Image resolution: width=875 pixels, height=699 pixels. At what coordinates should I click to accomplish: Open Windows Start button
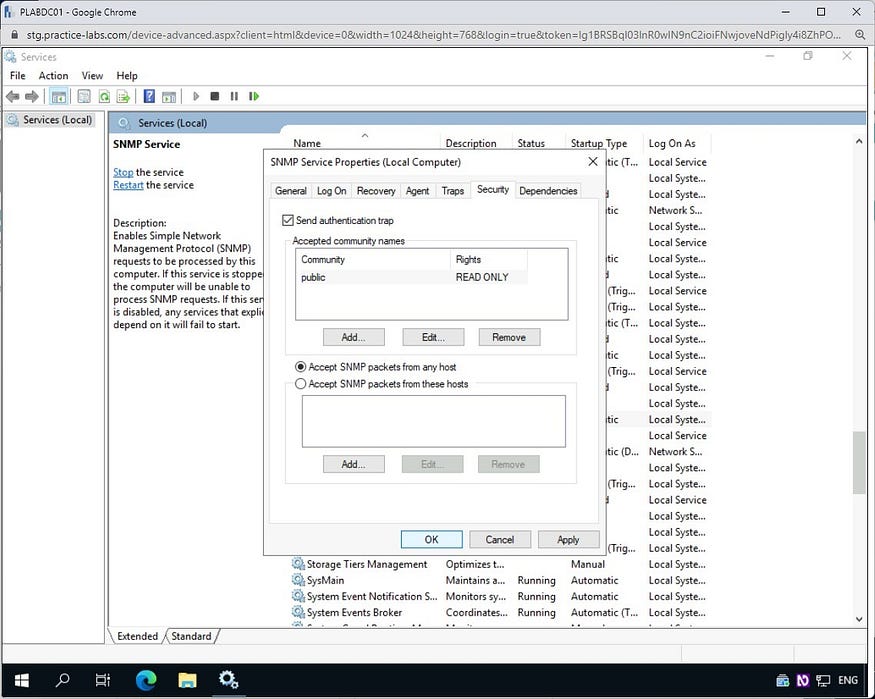point(21,680)
